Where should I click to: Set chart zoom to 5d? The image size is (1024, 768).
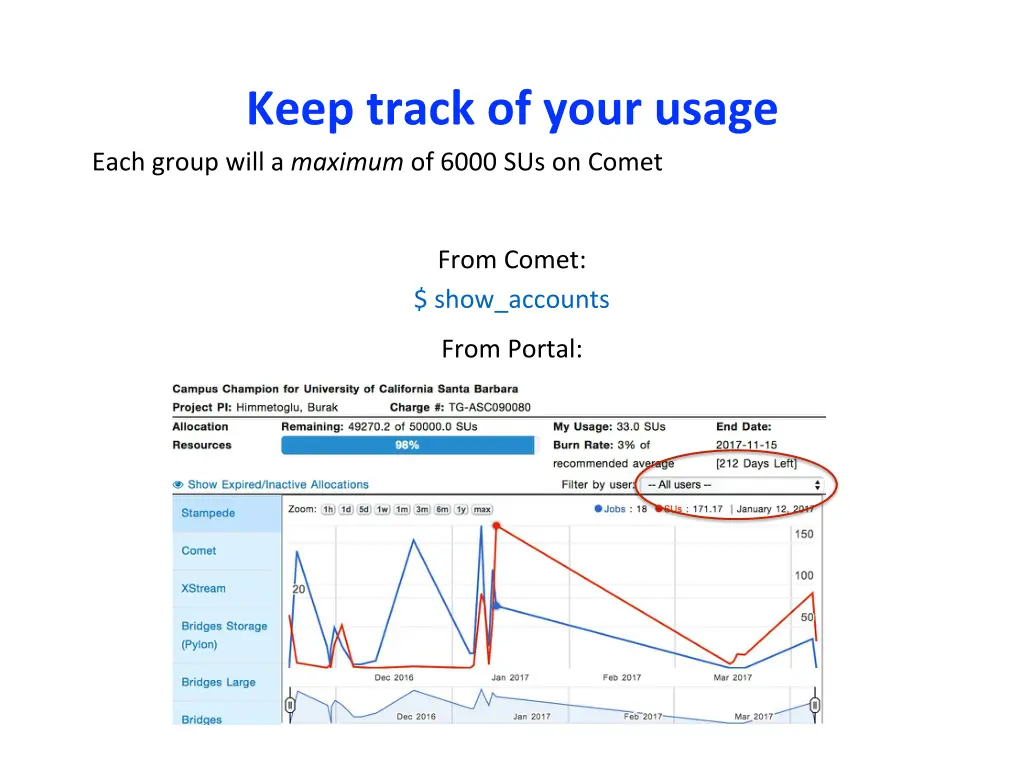[364, 509]
